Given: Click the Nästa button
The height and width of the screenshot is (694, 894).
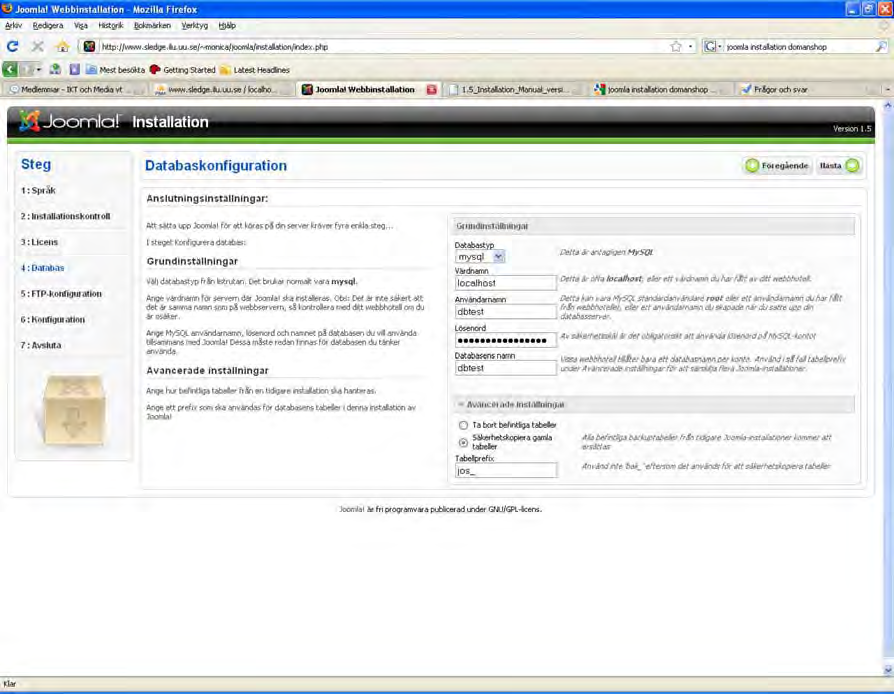Looking at the screenshot, I should pyautogui.click(x=839, y=165).
